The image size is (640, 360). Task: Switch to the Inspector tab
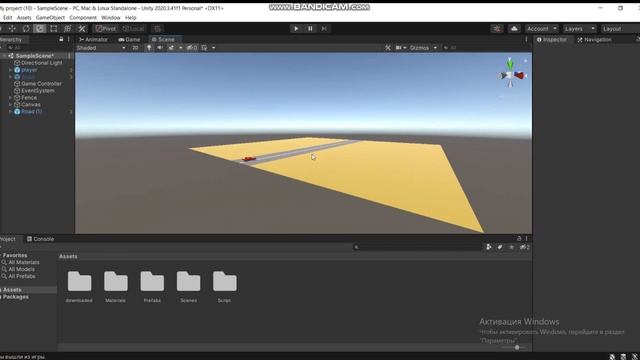click(552, 40)
